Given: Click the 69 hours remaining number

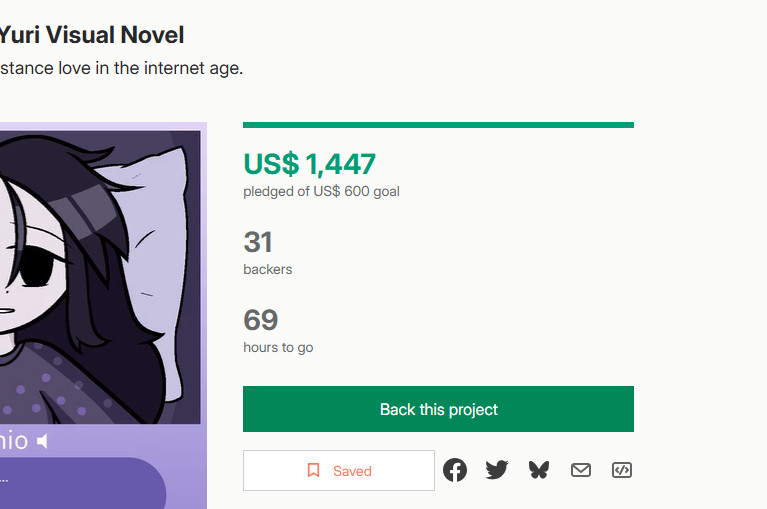Looking at the screenshot, I should coord(260,320).
